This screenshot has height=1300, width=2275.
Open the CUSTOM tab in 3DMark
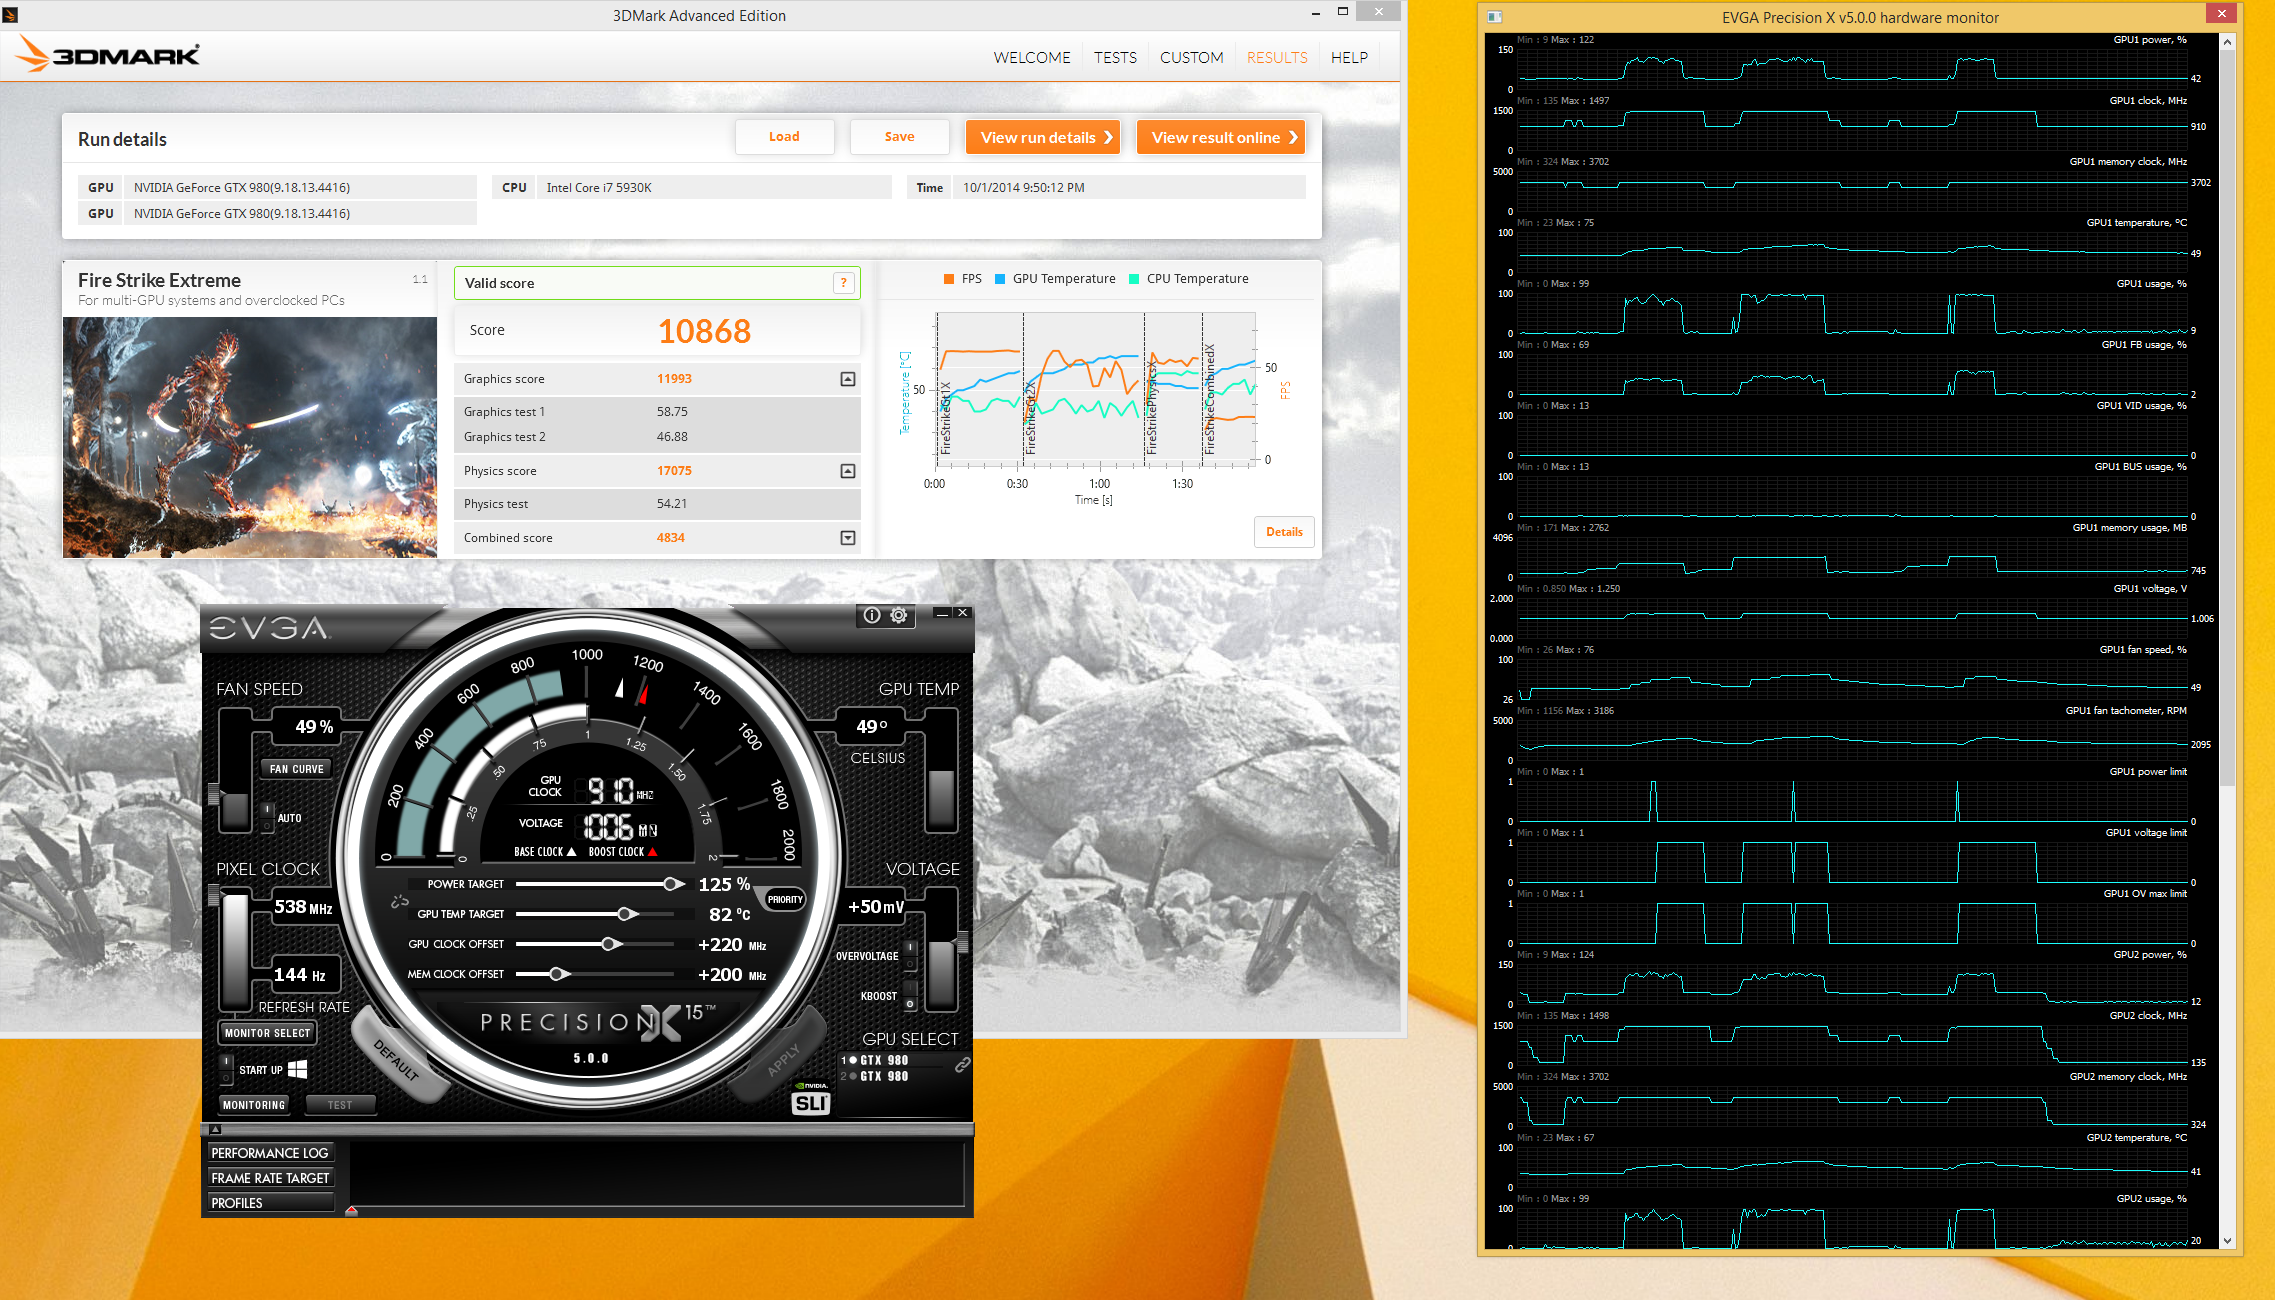click(x=1191, y=57)
